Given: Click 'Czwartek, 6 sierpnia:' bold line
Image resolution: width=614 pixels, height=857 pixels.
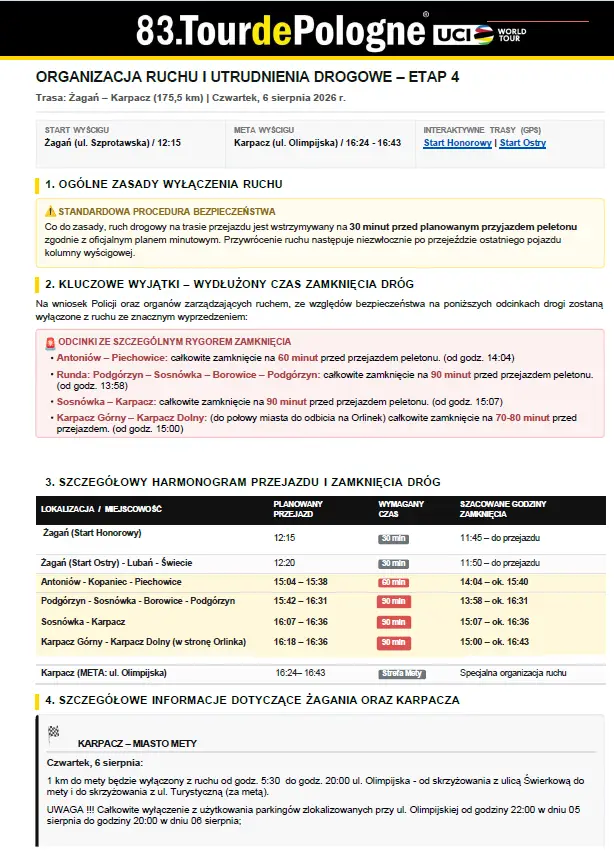Looking at the screenshot, I should [95, 763].
